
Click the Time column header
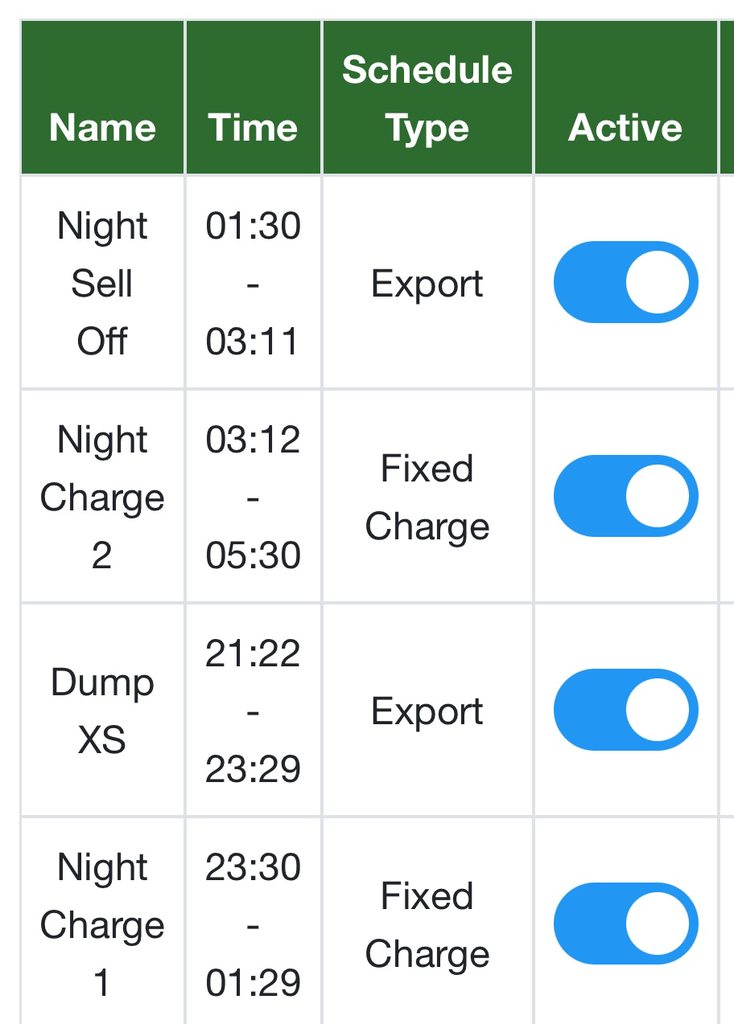click(x=253, y=128)
